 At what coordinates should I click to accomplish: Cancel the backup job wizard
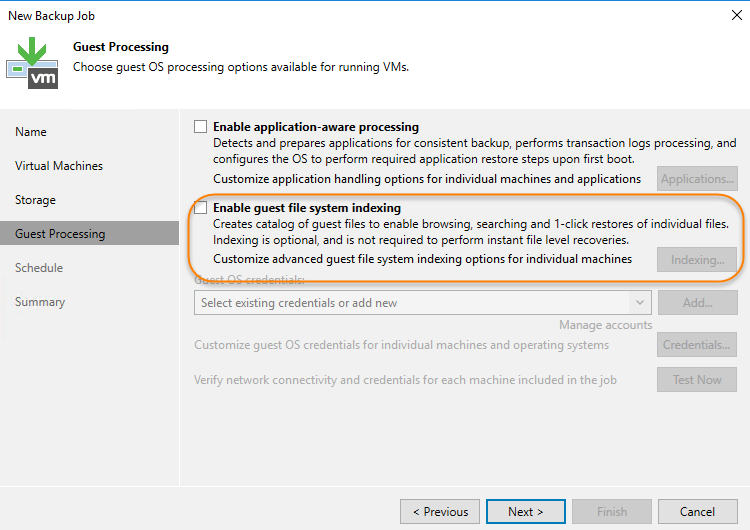tap(697, 512)
